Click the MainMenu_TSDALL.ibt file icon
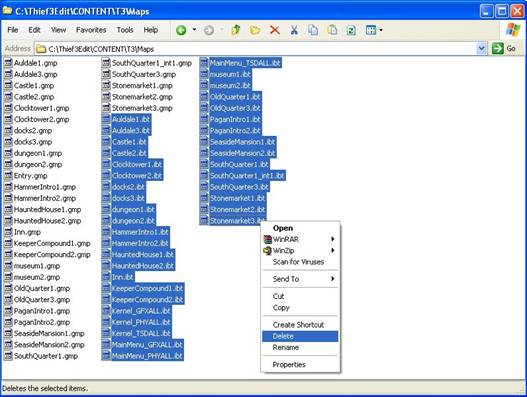Viewport: 527px width, 397px height. click(204, 63)
